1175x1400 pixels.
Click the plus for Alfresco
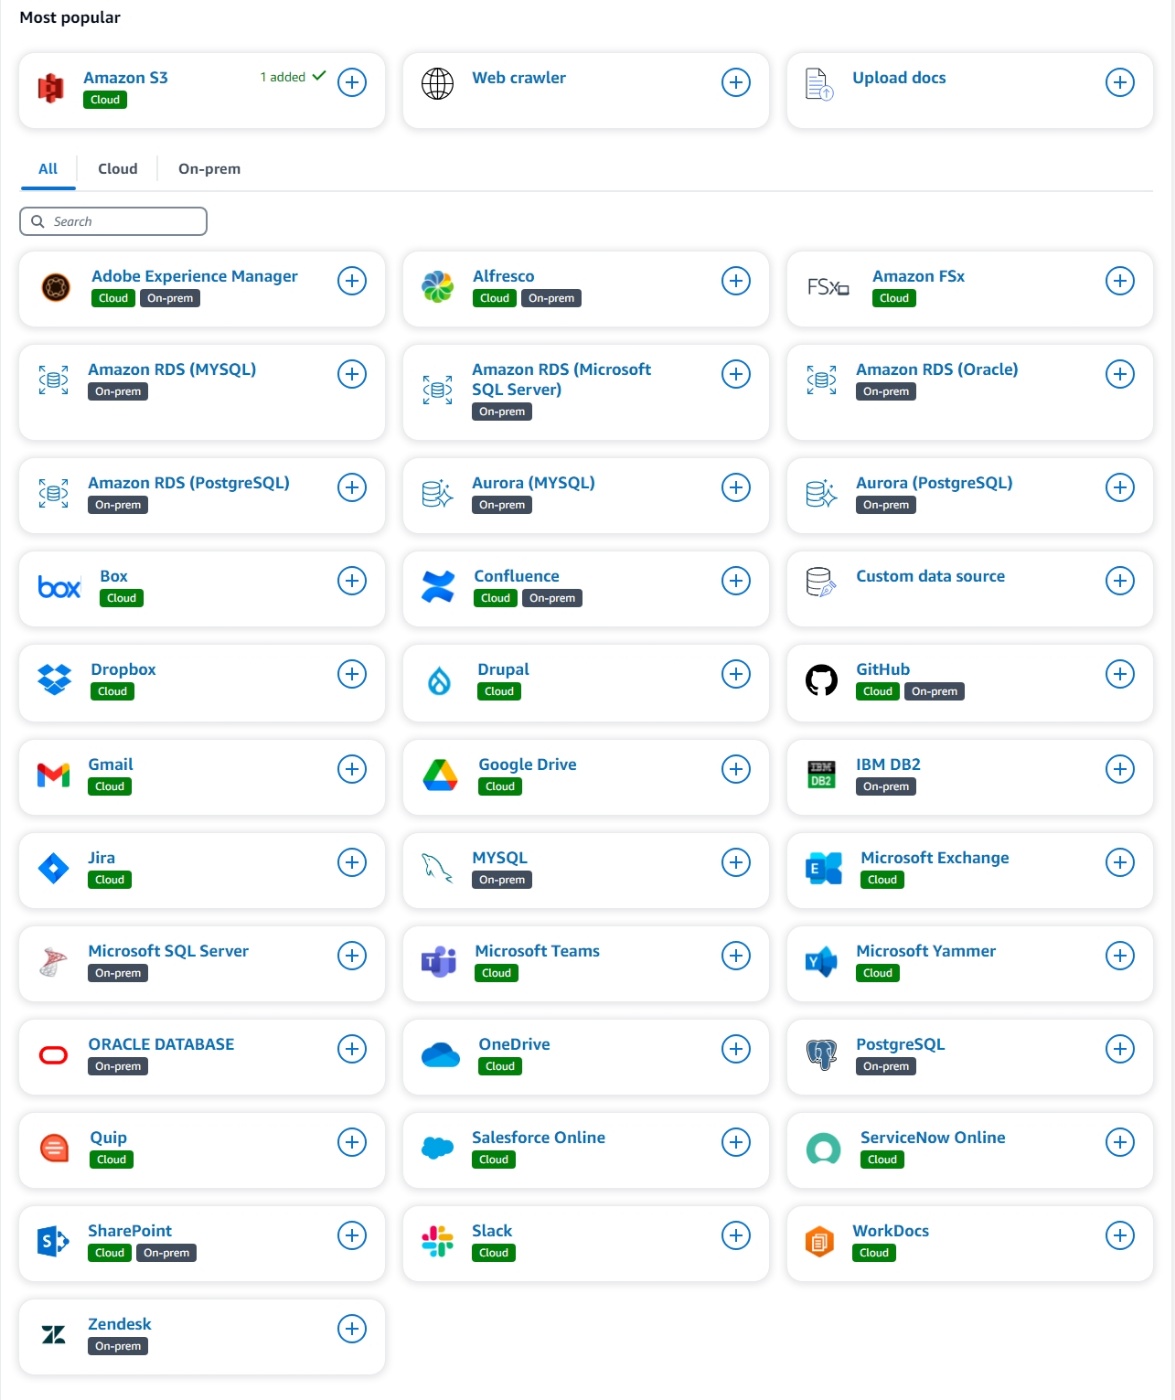736,281
